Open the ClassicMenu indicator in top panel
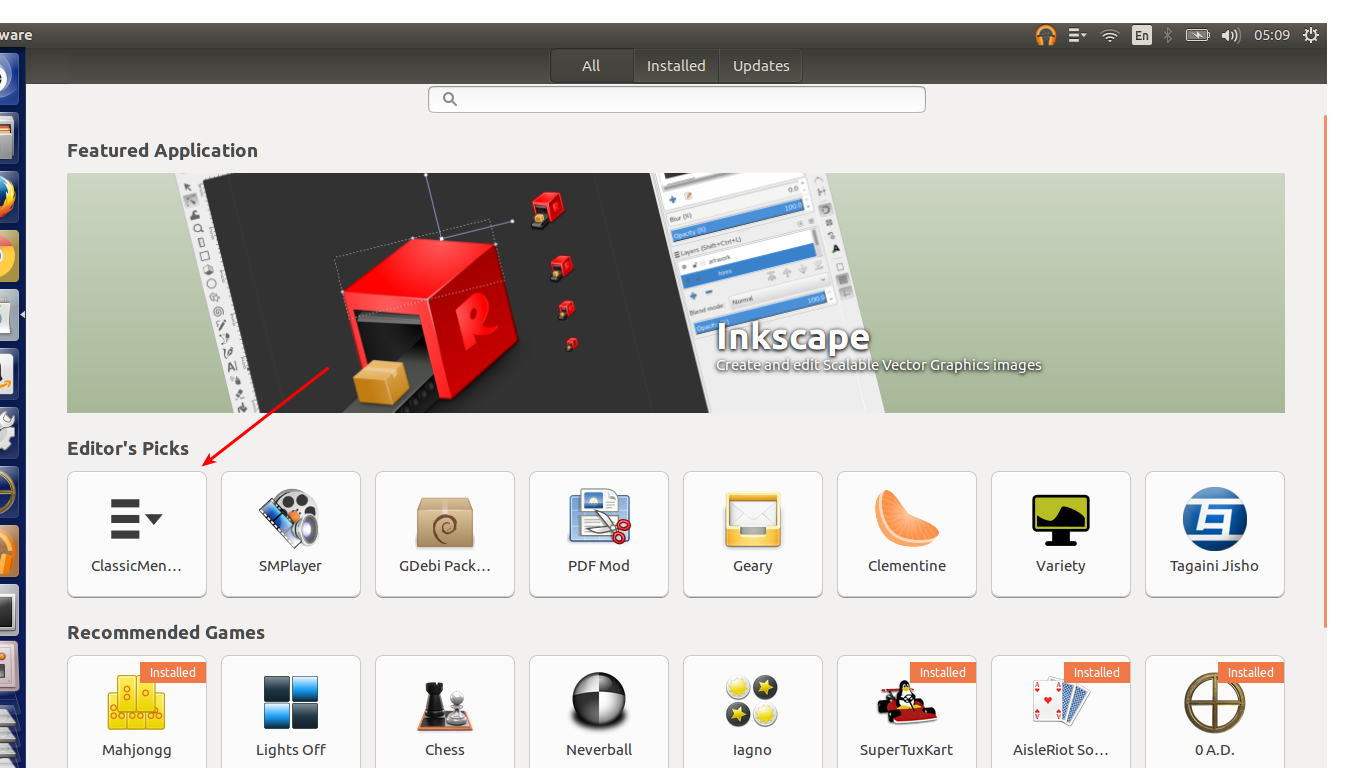Image resolution: width=1366 pixels, height=768 pixels. 1077,35
